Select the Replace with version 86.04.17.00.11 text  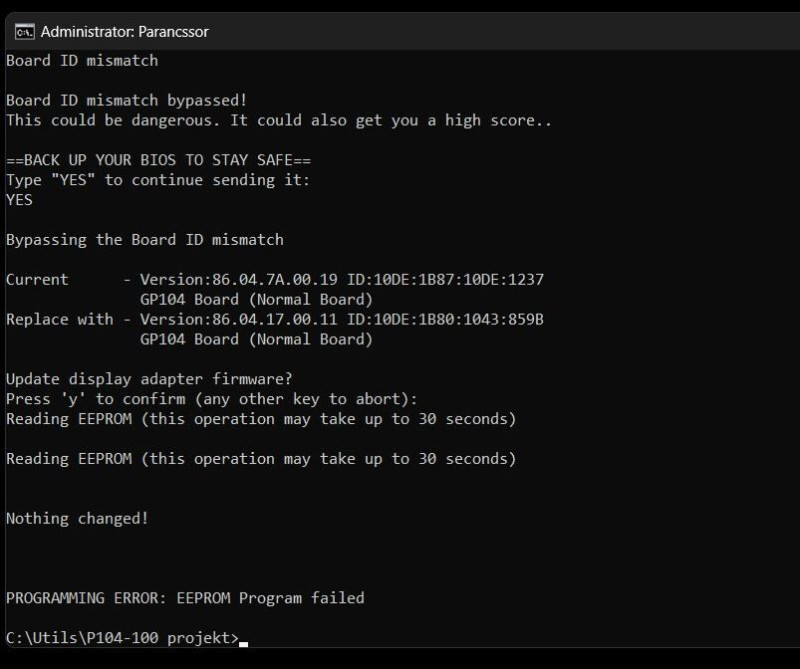239,319
